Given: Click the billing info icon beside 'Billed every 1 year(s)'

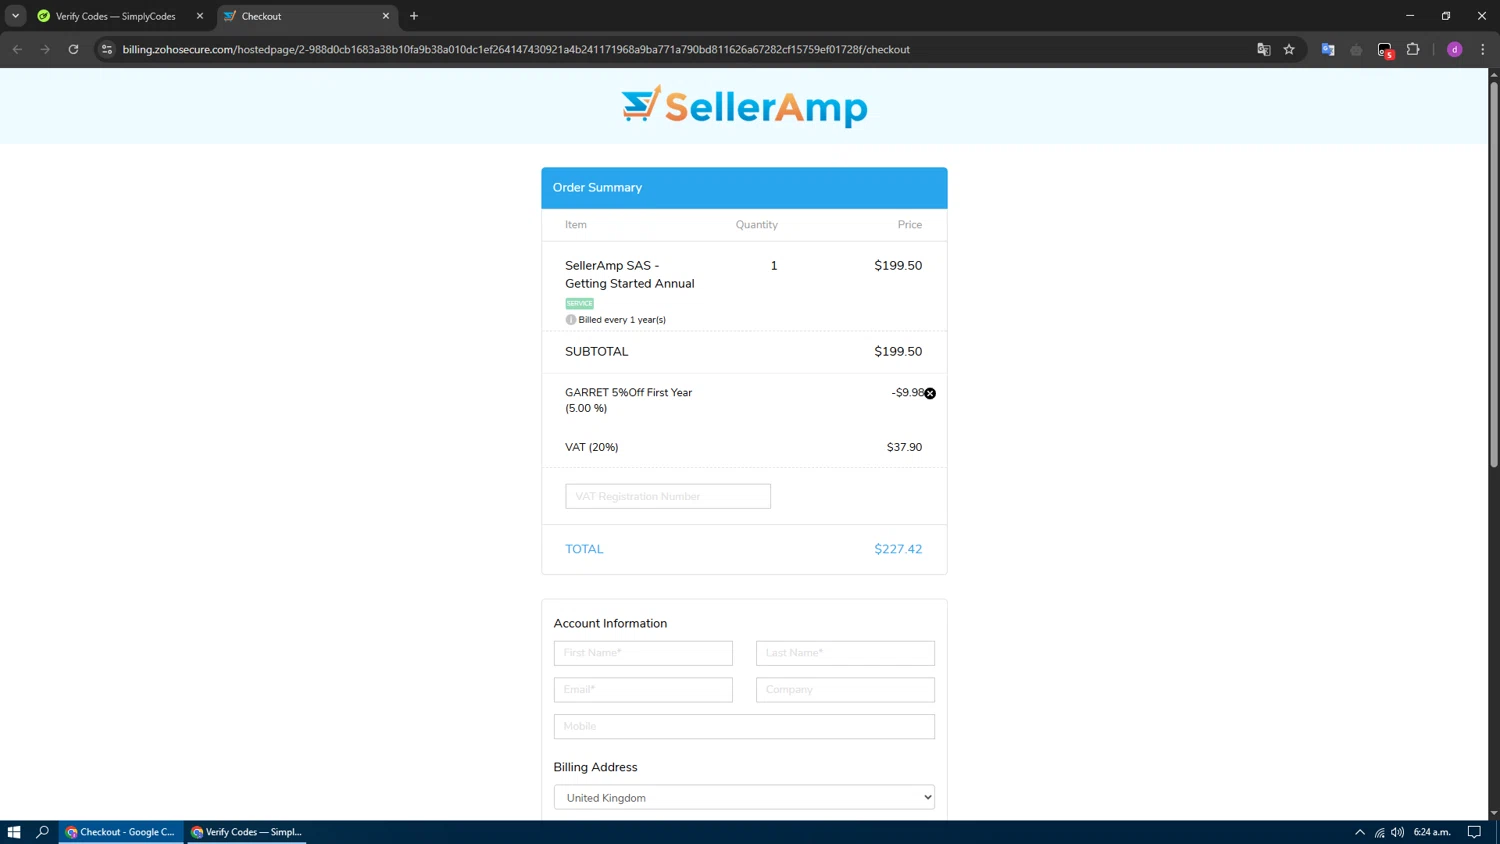Looking at the screenshot, I should (x=571, y=320).
